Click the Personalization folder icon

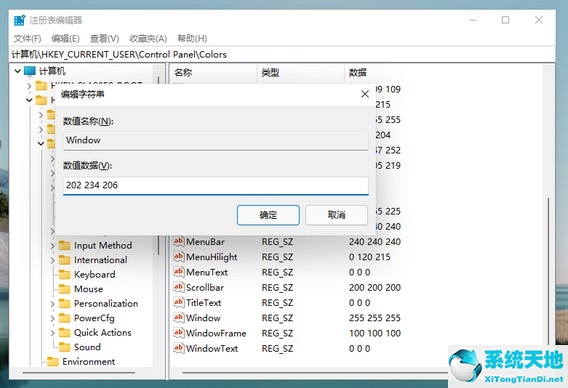pos(64,303)
